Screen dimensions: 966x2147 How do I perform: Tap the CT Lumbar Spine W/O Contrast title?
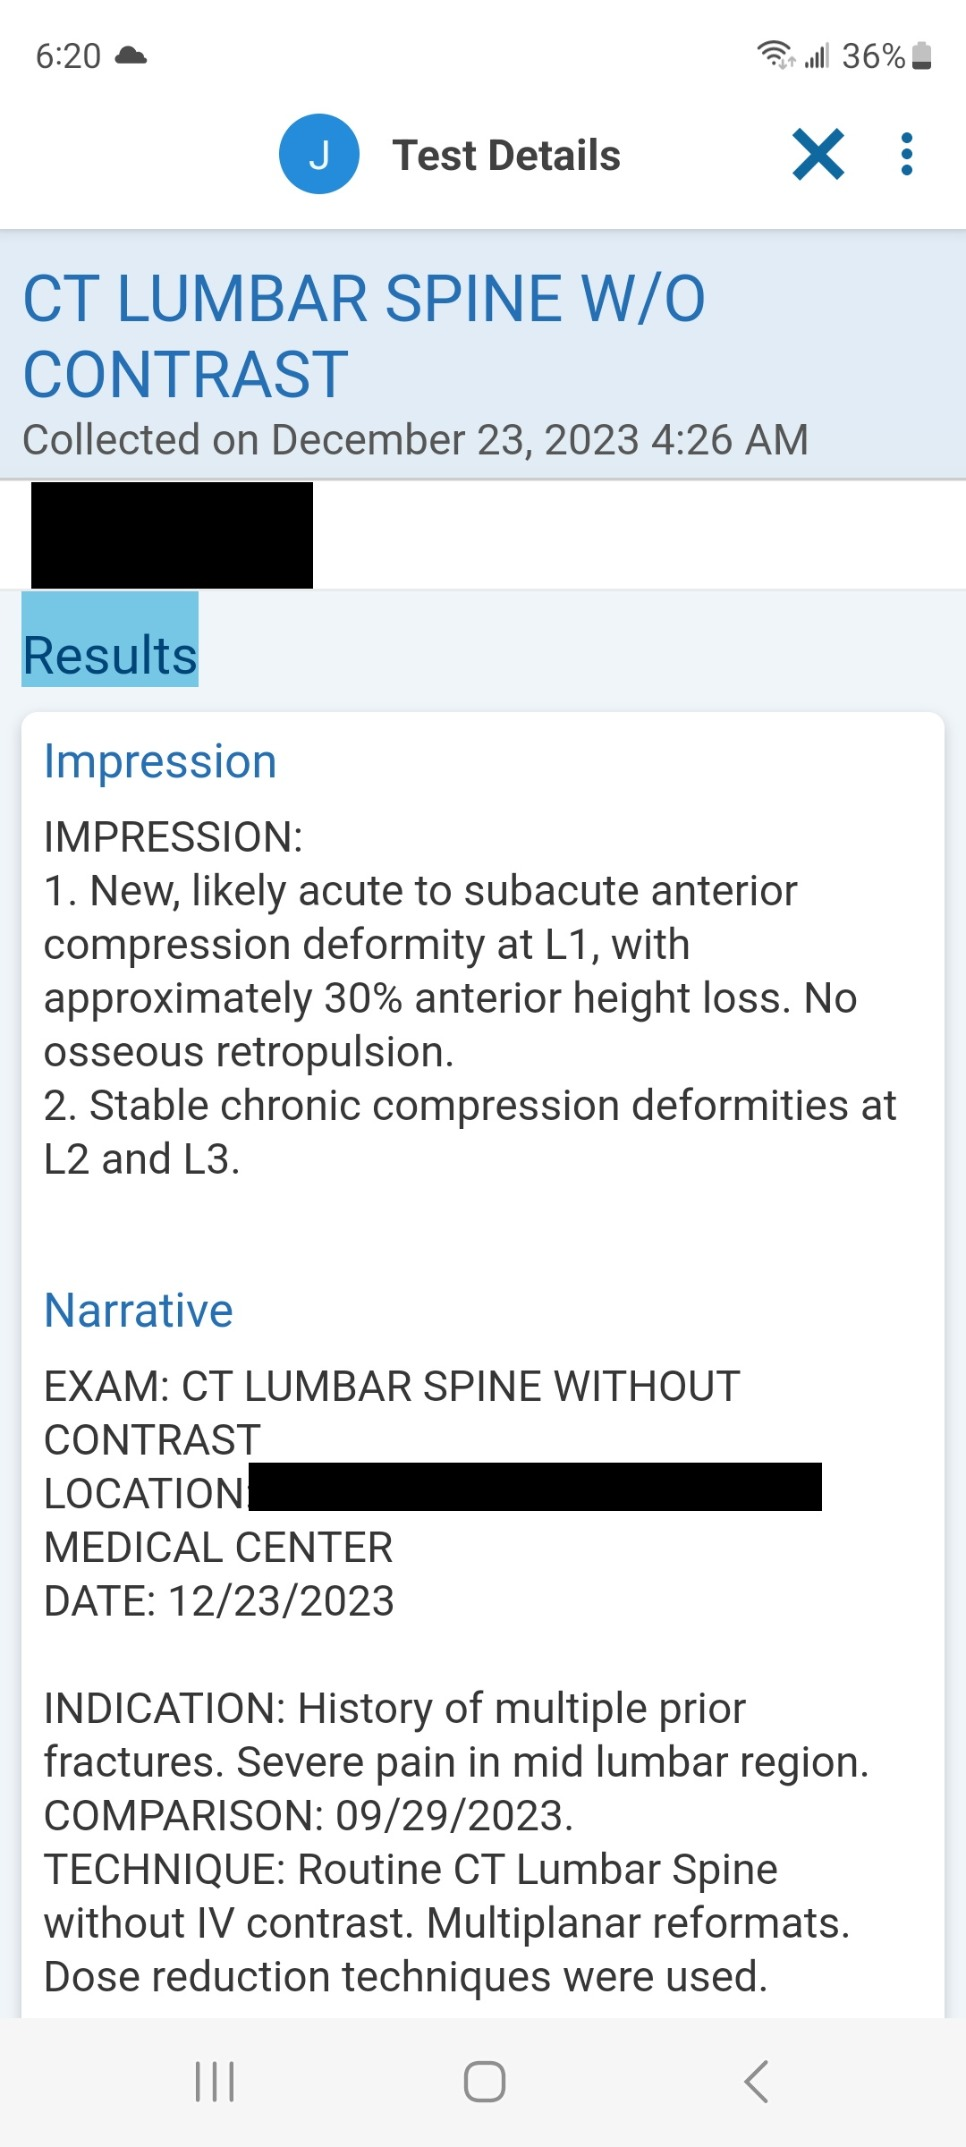click(x=364, y=336)
